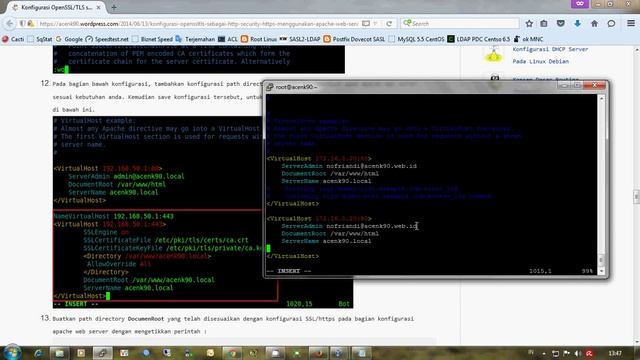Click the taskbar clock showing 13:47
Image resolution: width=640 pixels, height=360 pixels.
(615, 353)
